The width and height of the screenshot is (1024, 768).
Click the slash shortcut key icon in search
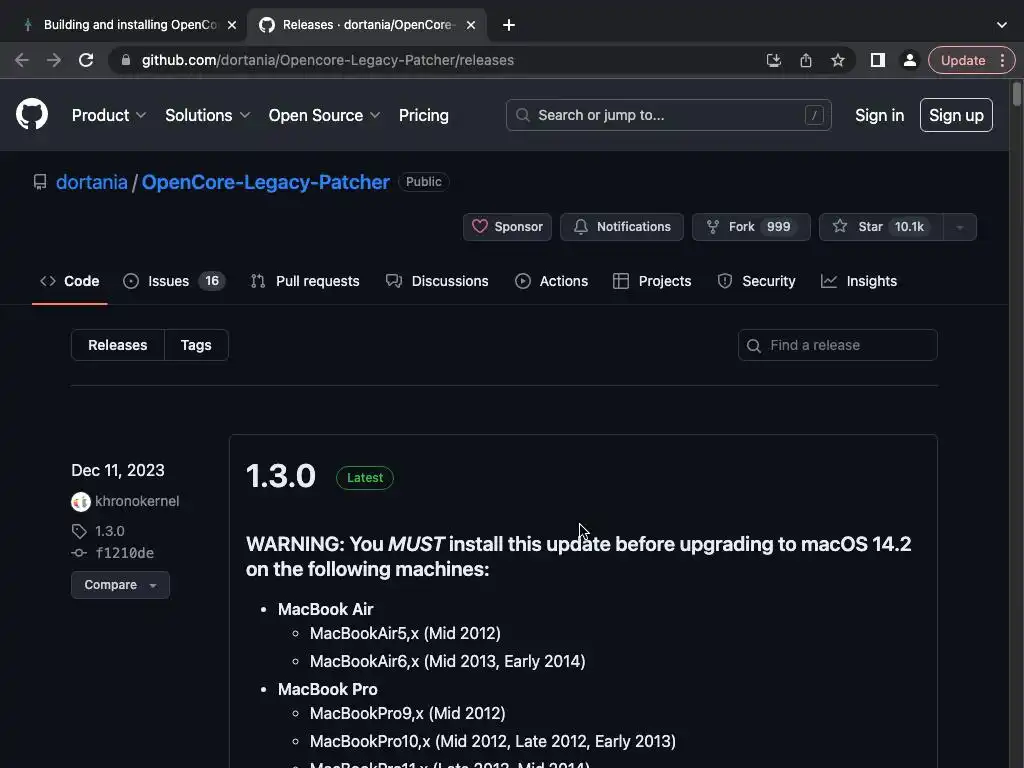coord(814,115)
